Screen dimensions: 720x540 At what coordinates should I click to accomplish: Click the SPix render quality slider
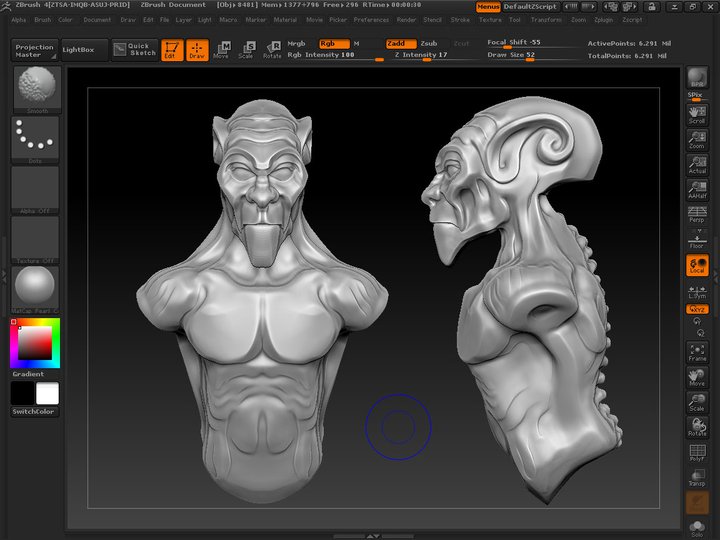click(x=697, y=96)
